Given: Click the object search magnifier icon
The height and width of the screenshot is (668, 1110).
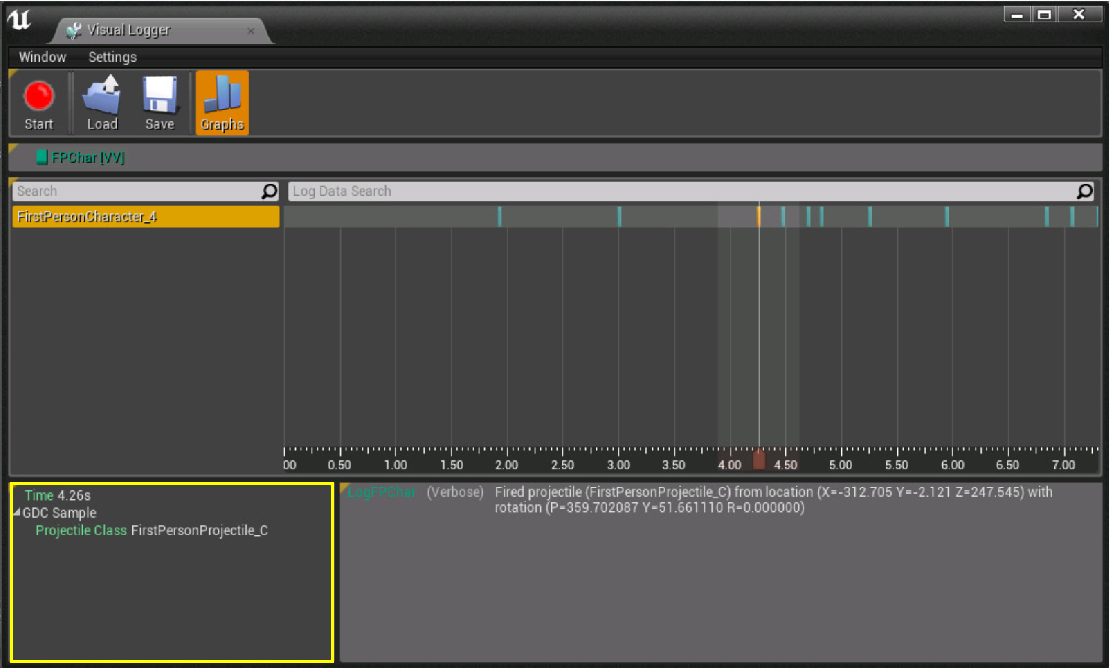Looking at the screenshot, I should pyautogui.click(x=270, y=191).
